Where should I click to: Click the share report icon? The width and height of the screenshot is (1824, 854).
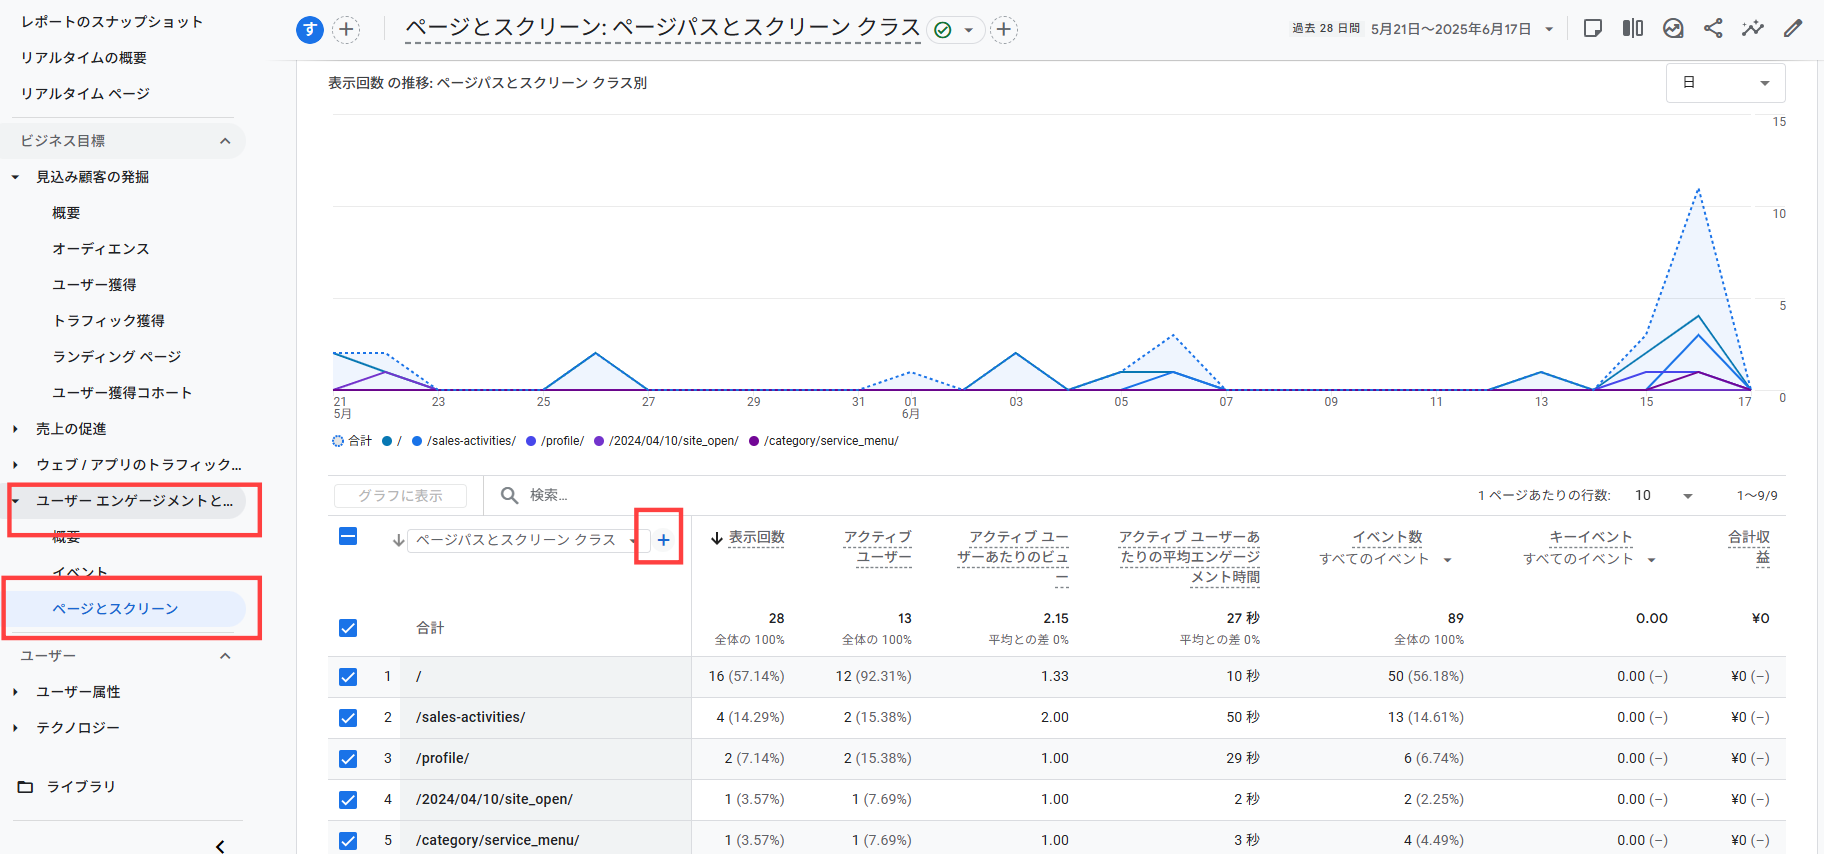pyautogui.click(x=1713, y=28)
